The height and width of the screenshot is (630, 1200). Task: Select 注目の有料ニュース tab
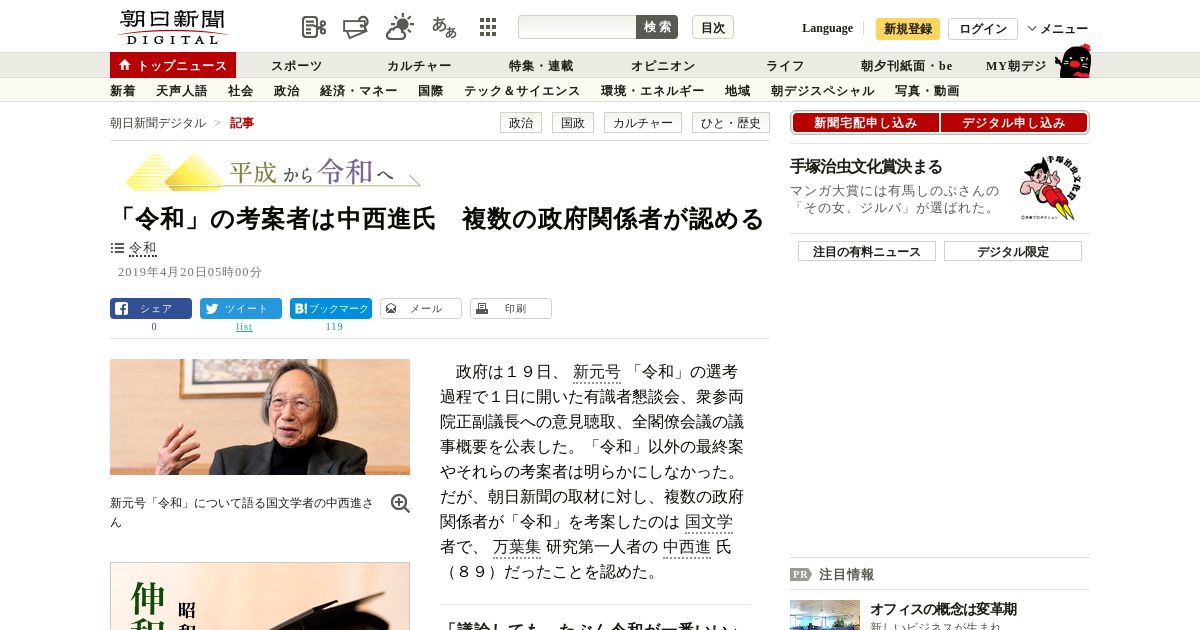[867, 251]
